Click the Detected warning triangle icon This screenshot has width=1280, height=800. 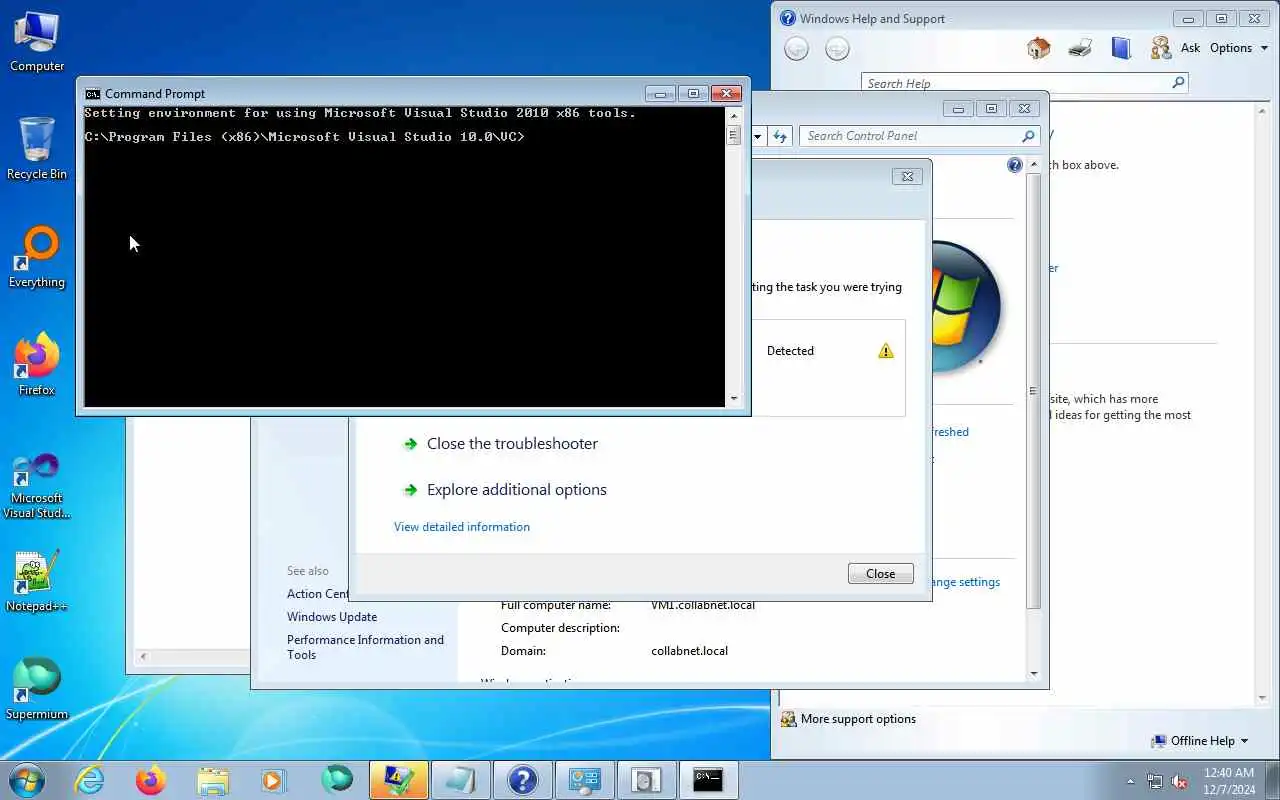pos(886,351)
